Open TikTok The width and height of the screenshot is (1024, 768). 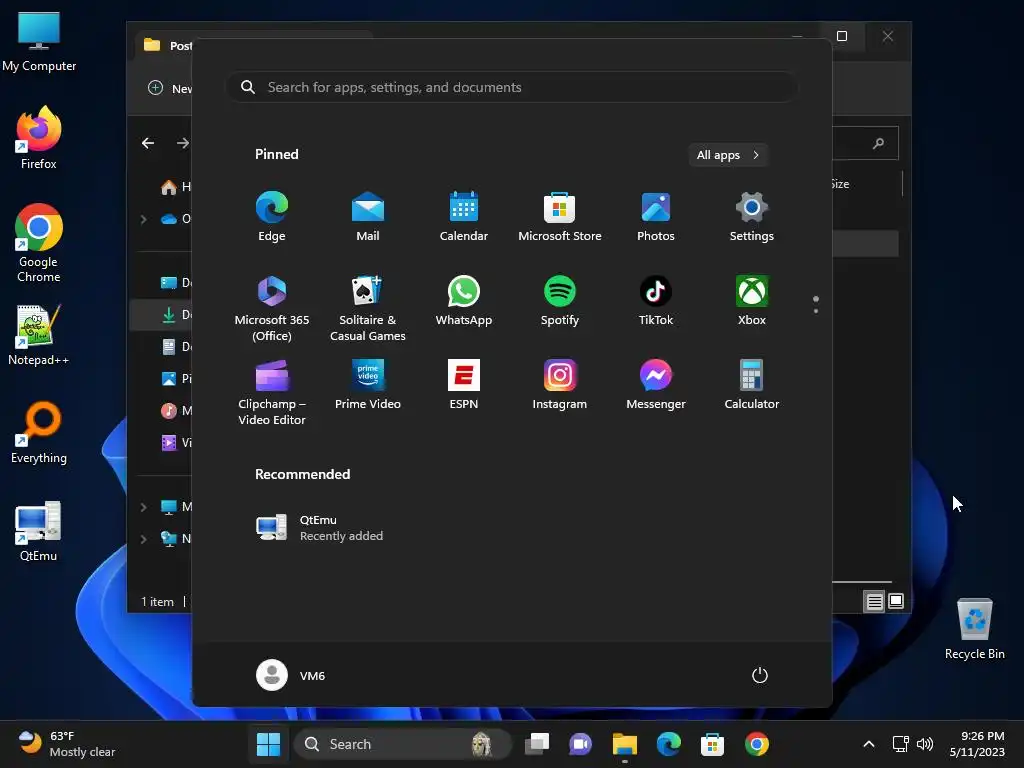coord(656,300)
